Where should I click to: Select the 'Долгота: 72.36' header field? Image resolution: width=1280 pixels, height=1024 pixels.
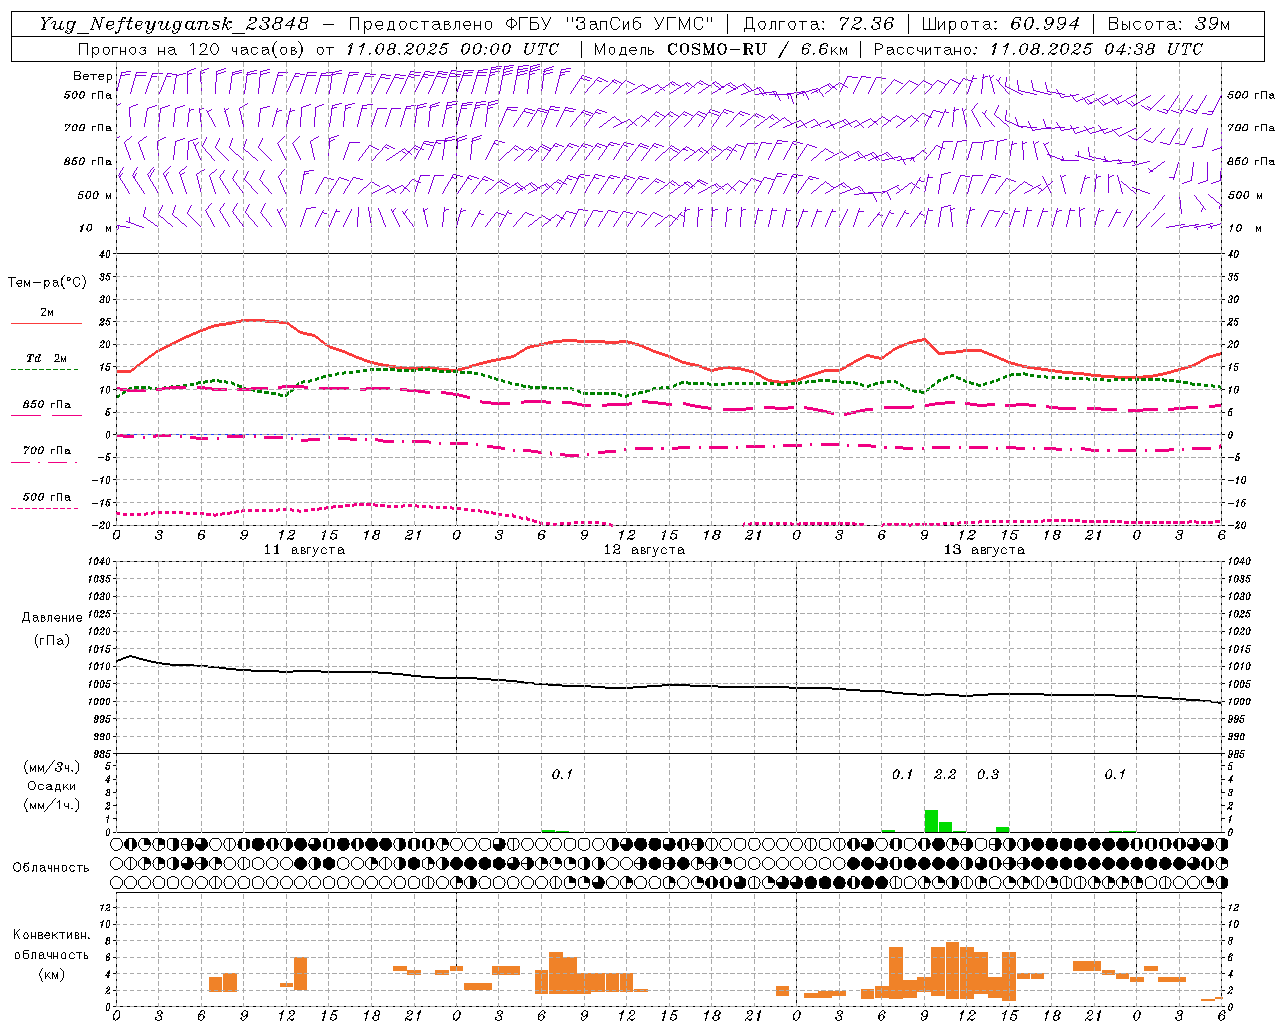(x=818, y=24)
